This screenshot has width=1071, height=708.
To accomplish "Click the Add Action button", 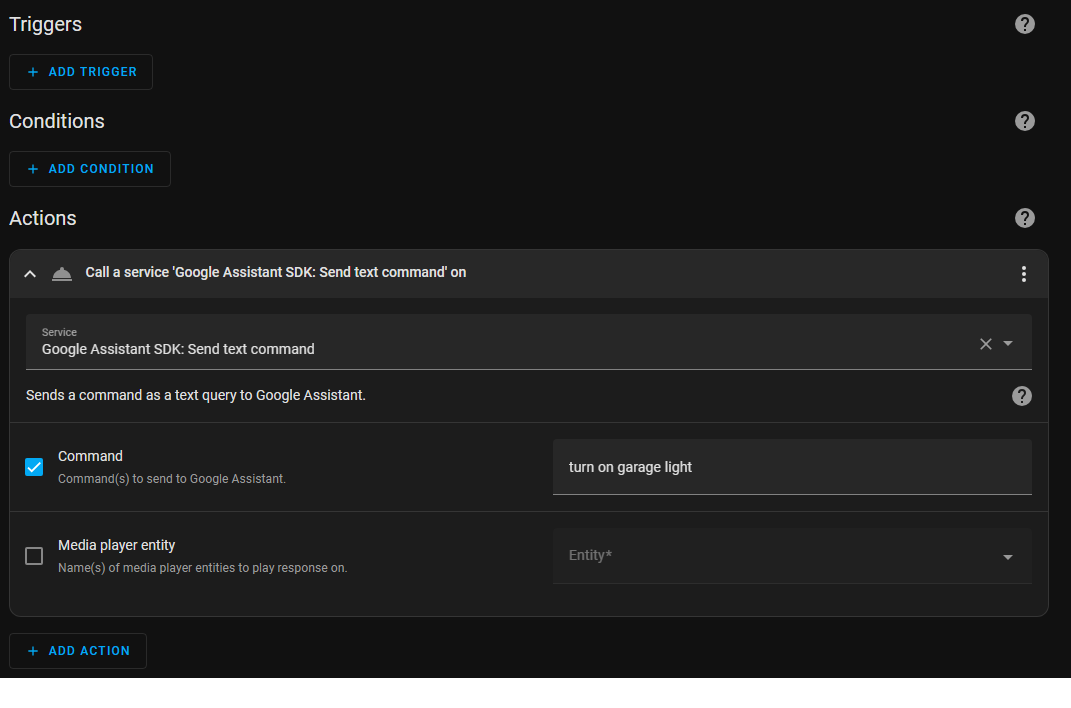I will tap(78, 651).
